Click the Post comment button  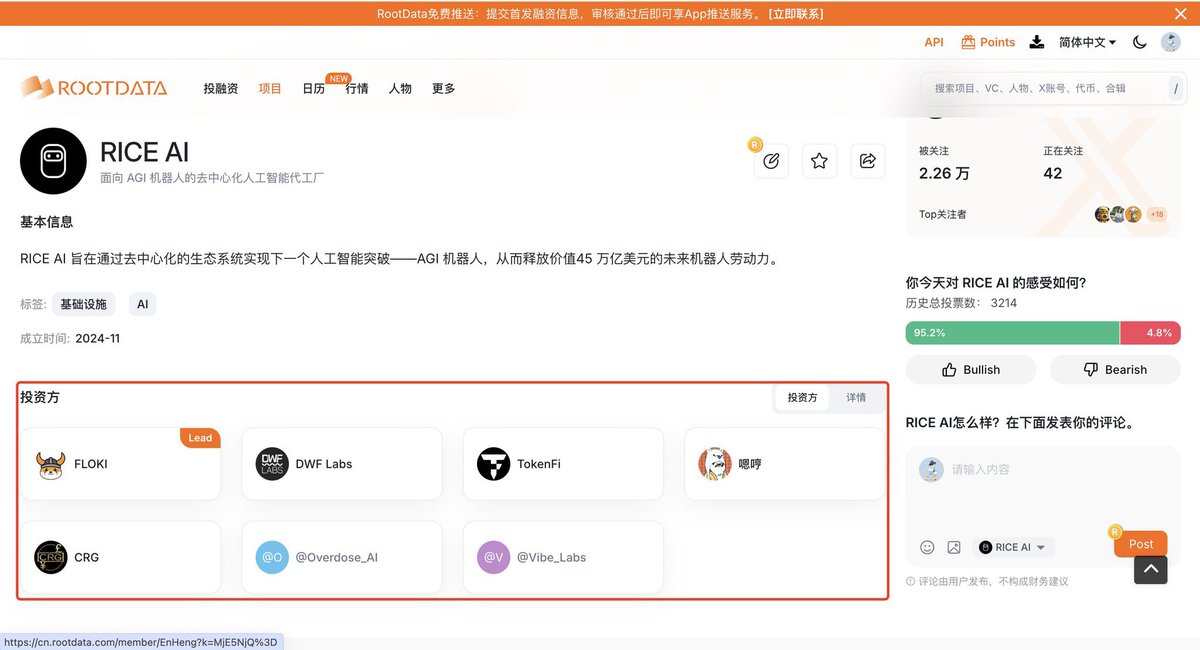point(1140,544)
